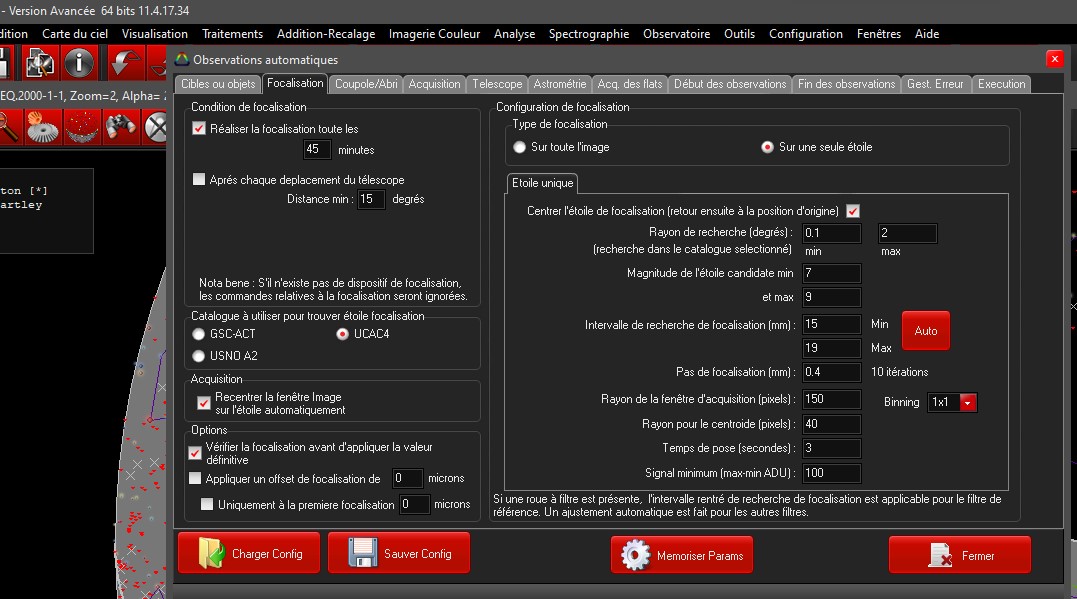The width and height of the screenshot is (1077, 599).
Task: Click the star sphere sky map icon
Action: click(81, 127)
